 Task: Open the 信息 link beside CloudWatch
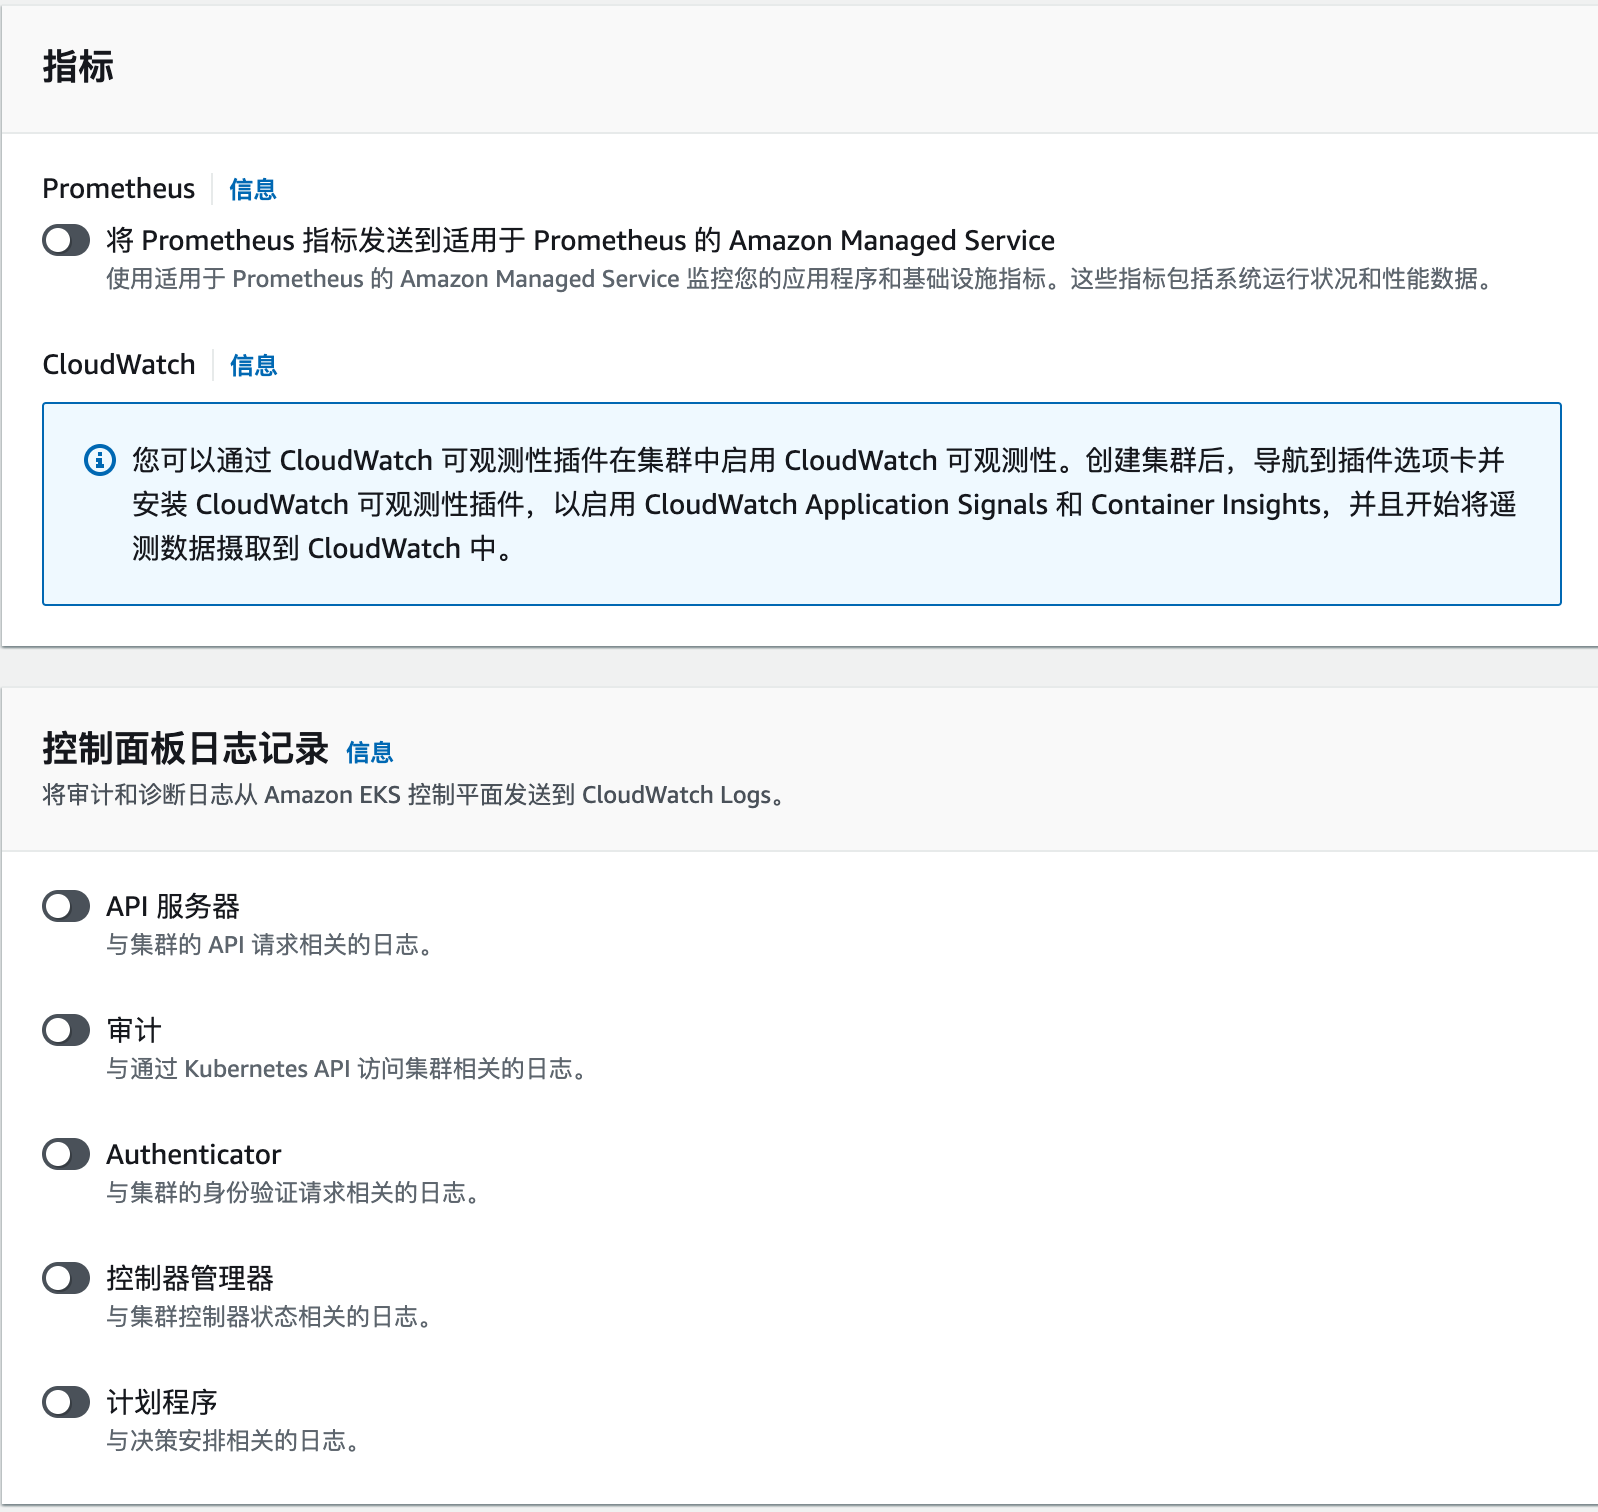coord(253,365)
